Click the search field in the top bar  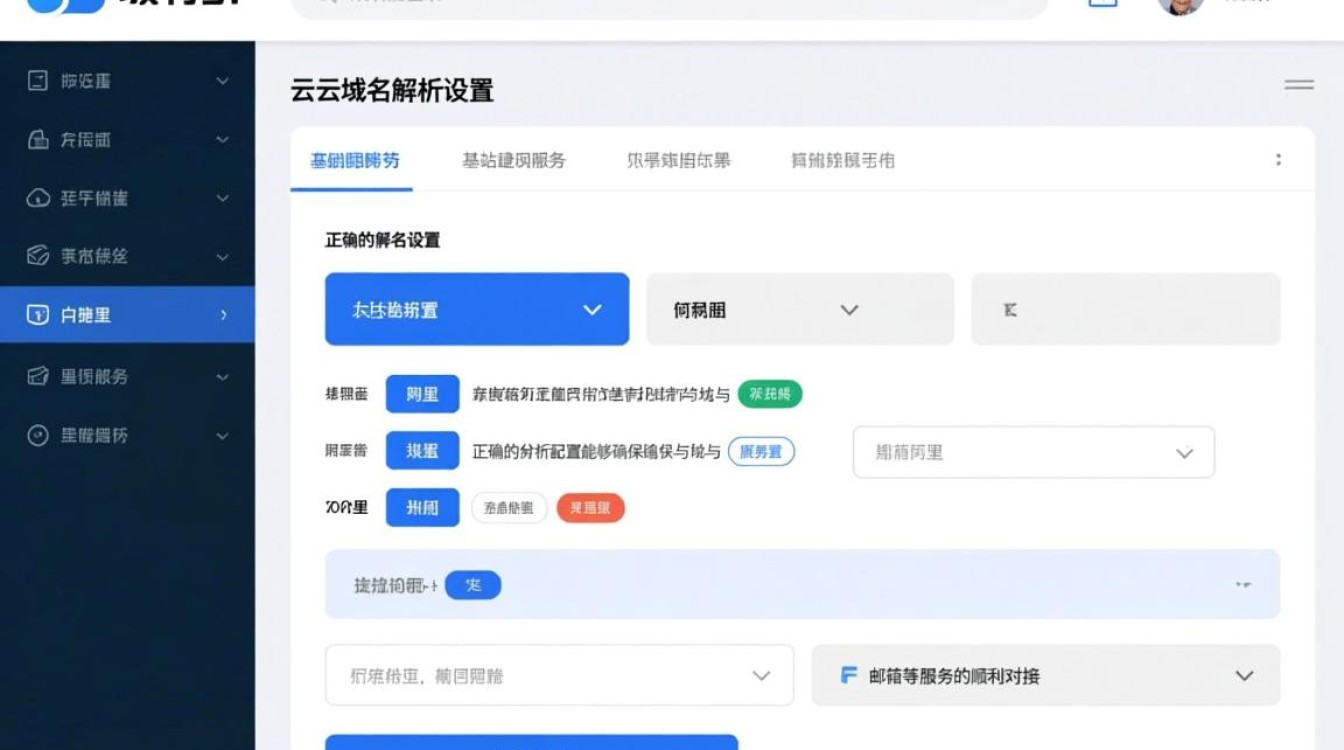[660, 5]
